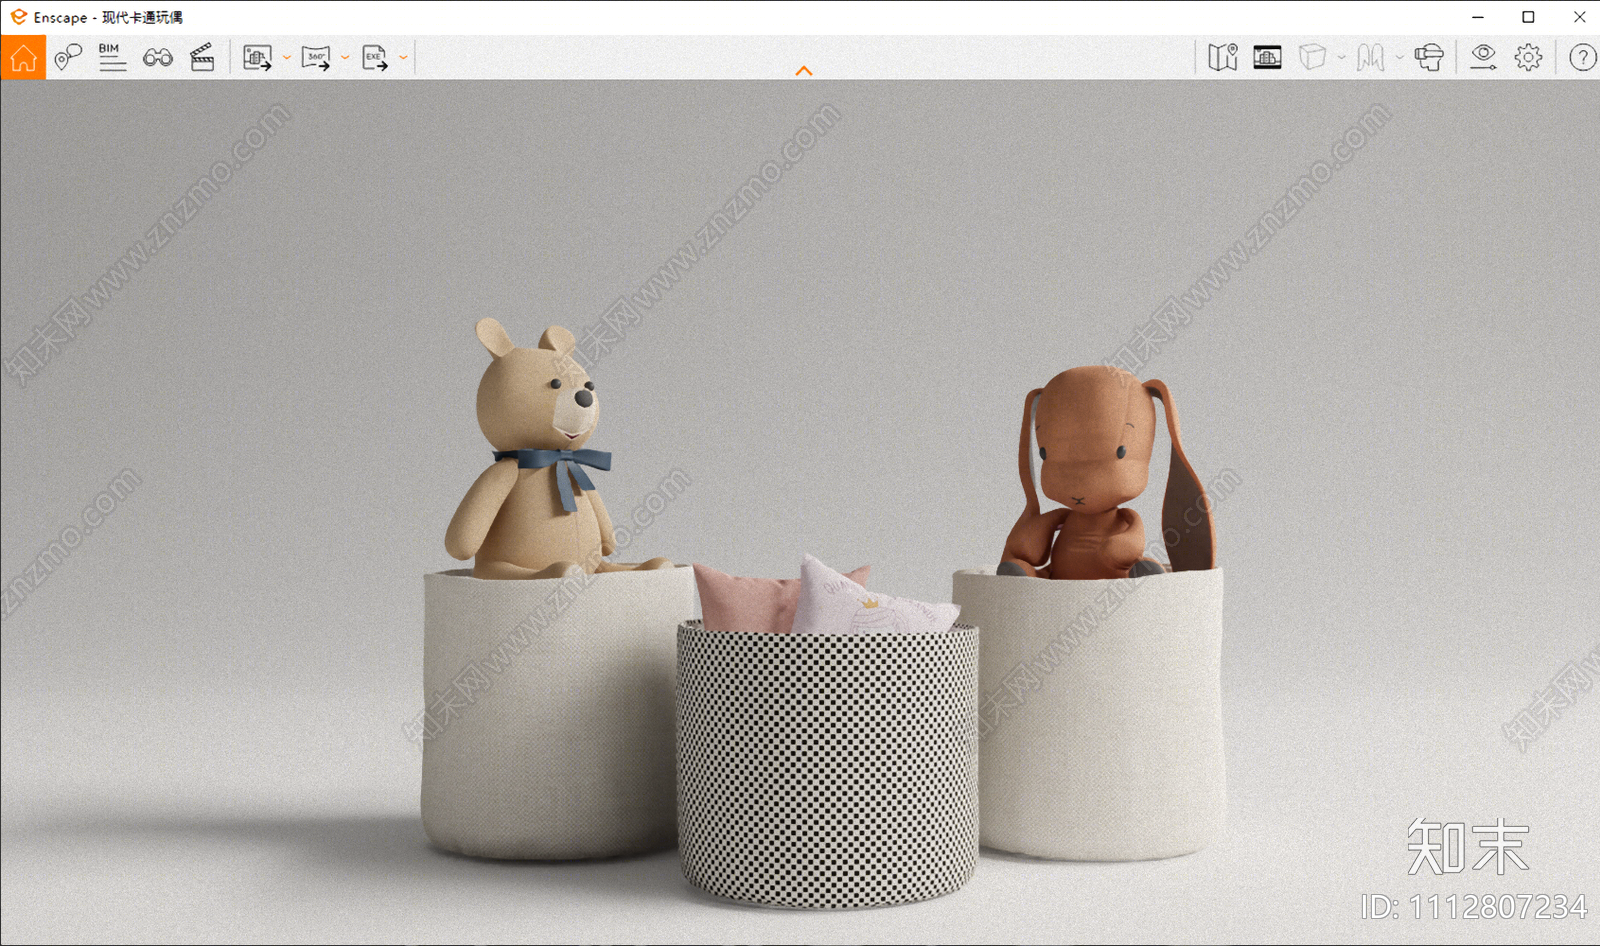Screen dimensions: 1600x946
Task: Open the binoculars icon in the toolbar
Action: tap(158, 58)
